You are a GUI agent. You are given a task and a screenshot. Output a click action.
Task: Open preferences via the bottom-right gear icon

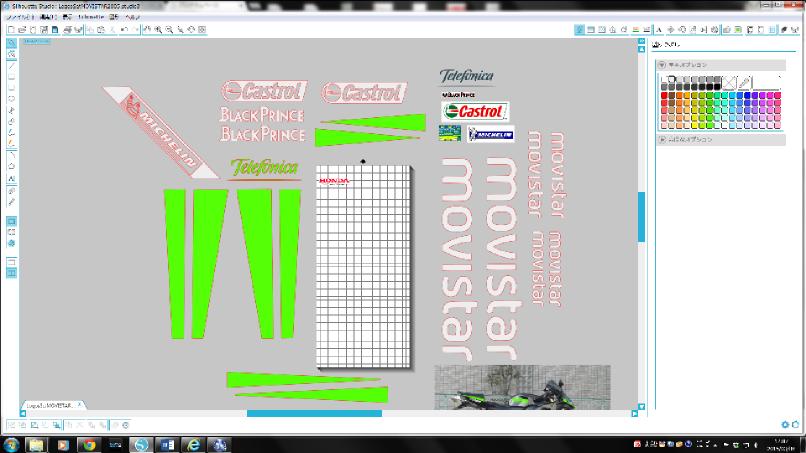785,425
